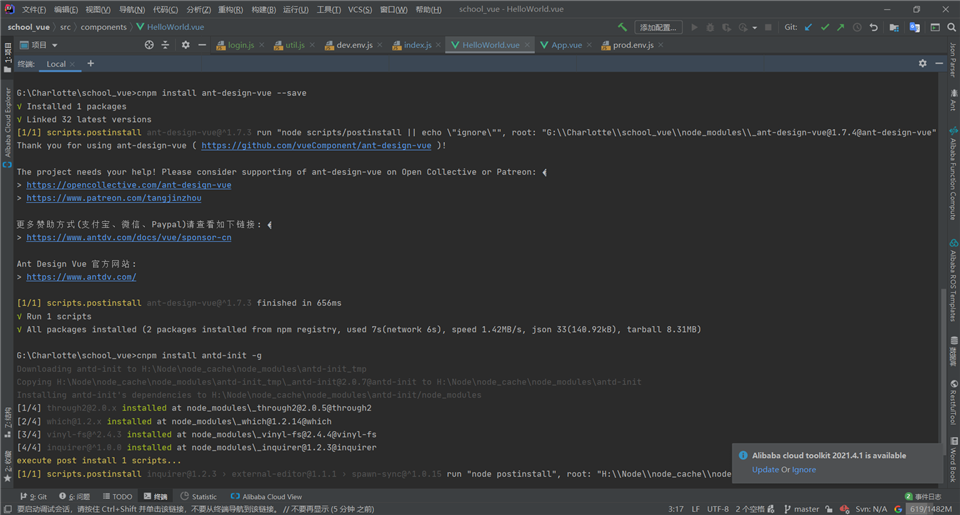The image size is (960, 515).
Task: Switch to the index.js editor tab
Action: pos(417,45)
